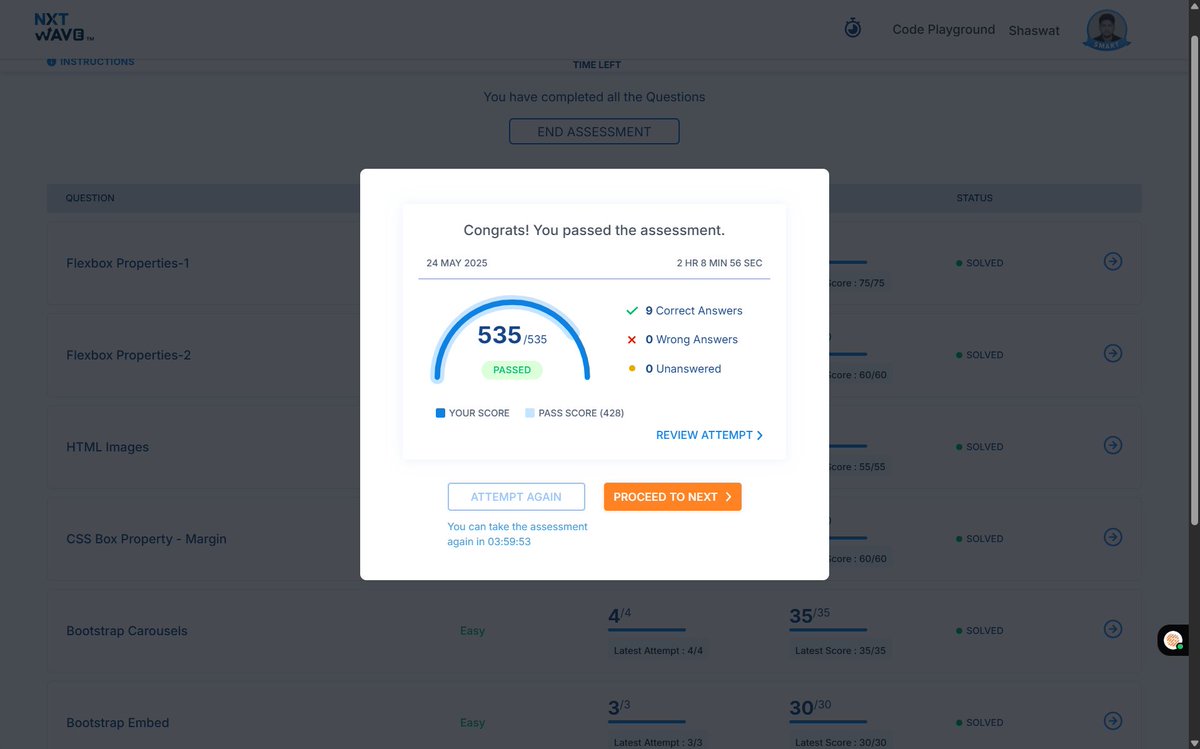Click the End Assessment button

pyautogui.click(x=594, y=131)
